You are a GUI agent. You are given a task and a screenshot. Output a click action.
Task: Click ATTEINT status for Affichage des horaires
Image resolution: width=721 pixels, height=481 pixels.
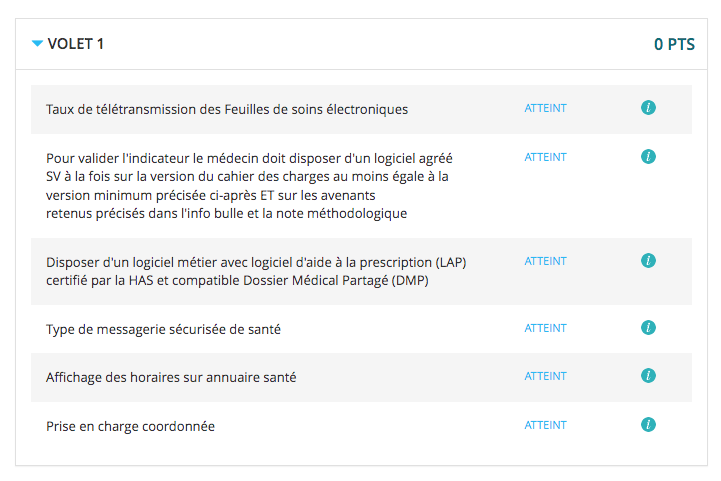[x=545, y=376]
